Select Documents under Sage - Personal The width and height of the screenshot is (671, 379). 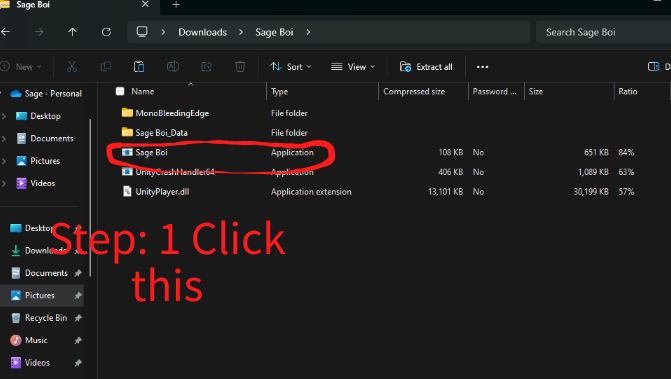pos(45,138)
